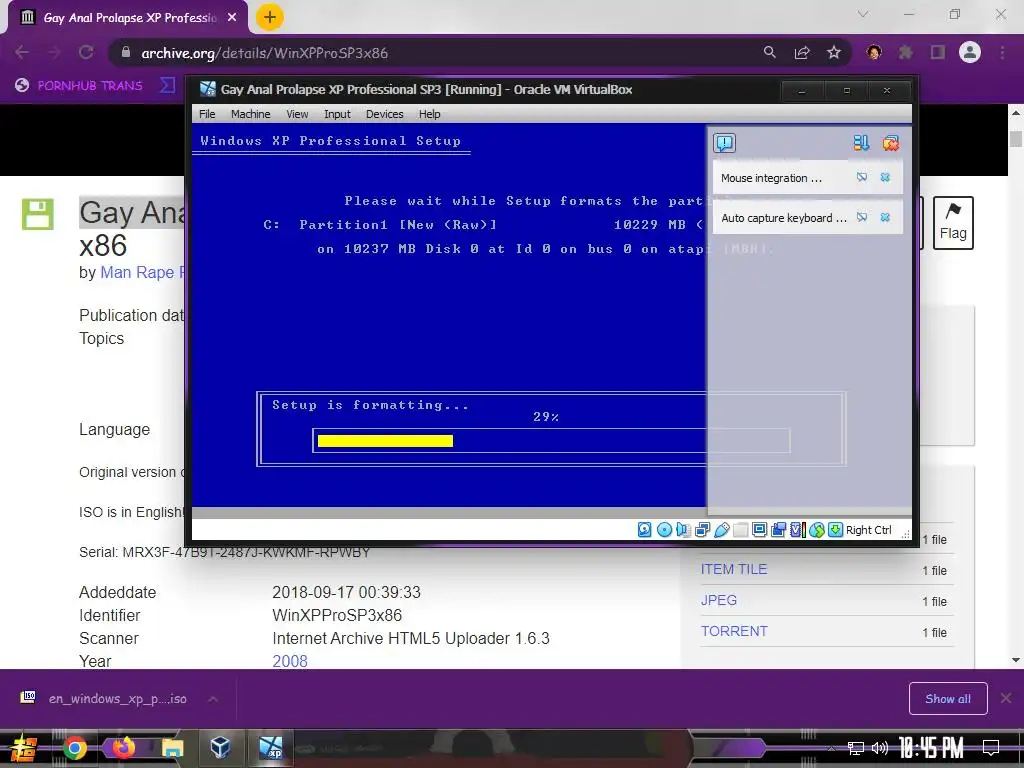
Task: Click Chrome back arrow
Action: pos(22,52)
